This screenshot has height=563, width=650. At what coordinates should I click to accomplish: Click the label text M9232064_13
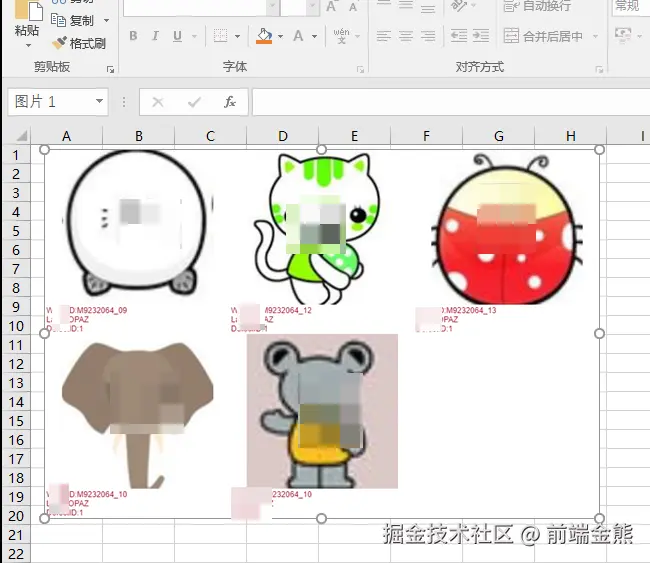tap(470, 310)
